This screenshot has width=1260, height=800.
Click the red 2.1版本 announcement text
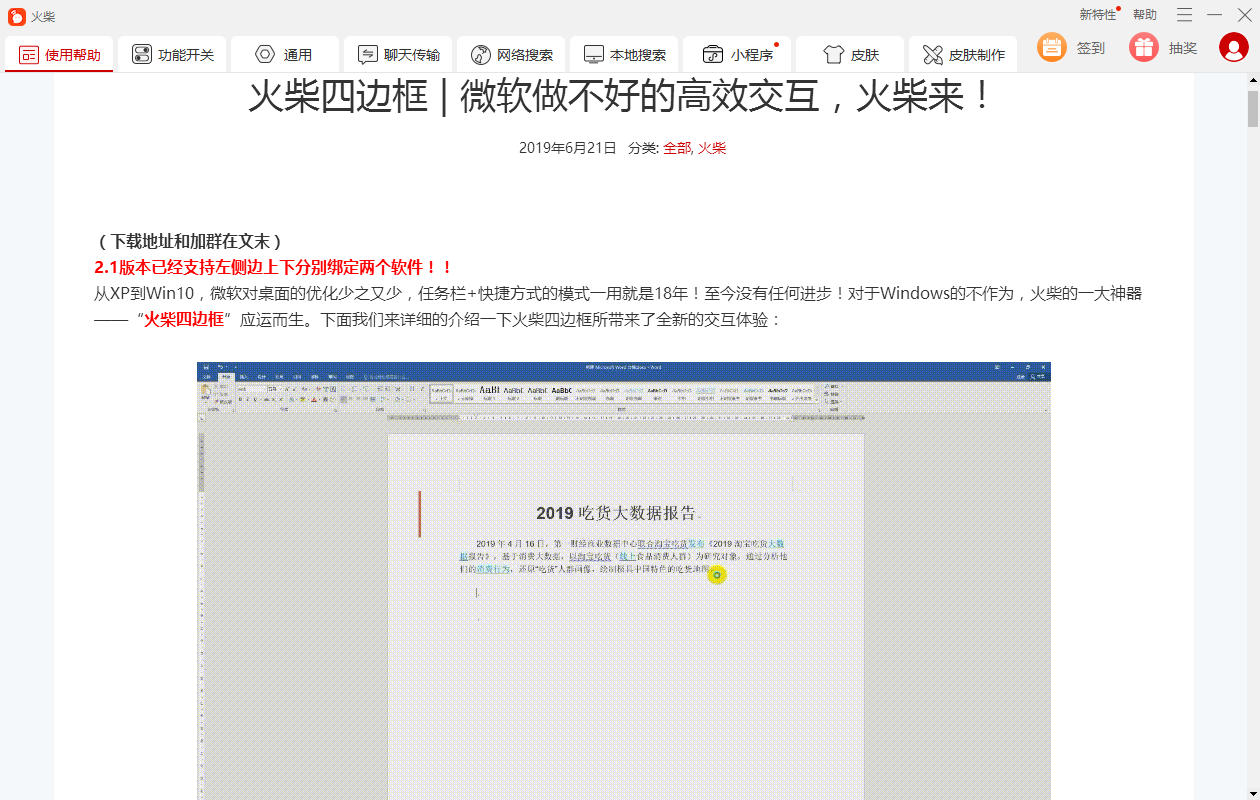pos(274,268)
